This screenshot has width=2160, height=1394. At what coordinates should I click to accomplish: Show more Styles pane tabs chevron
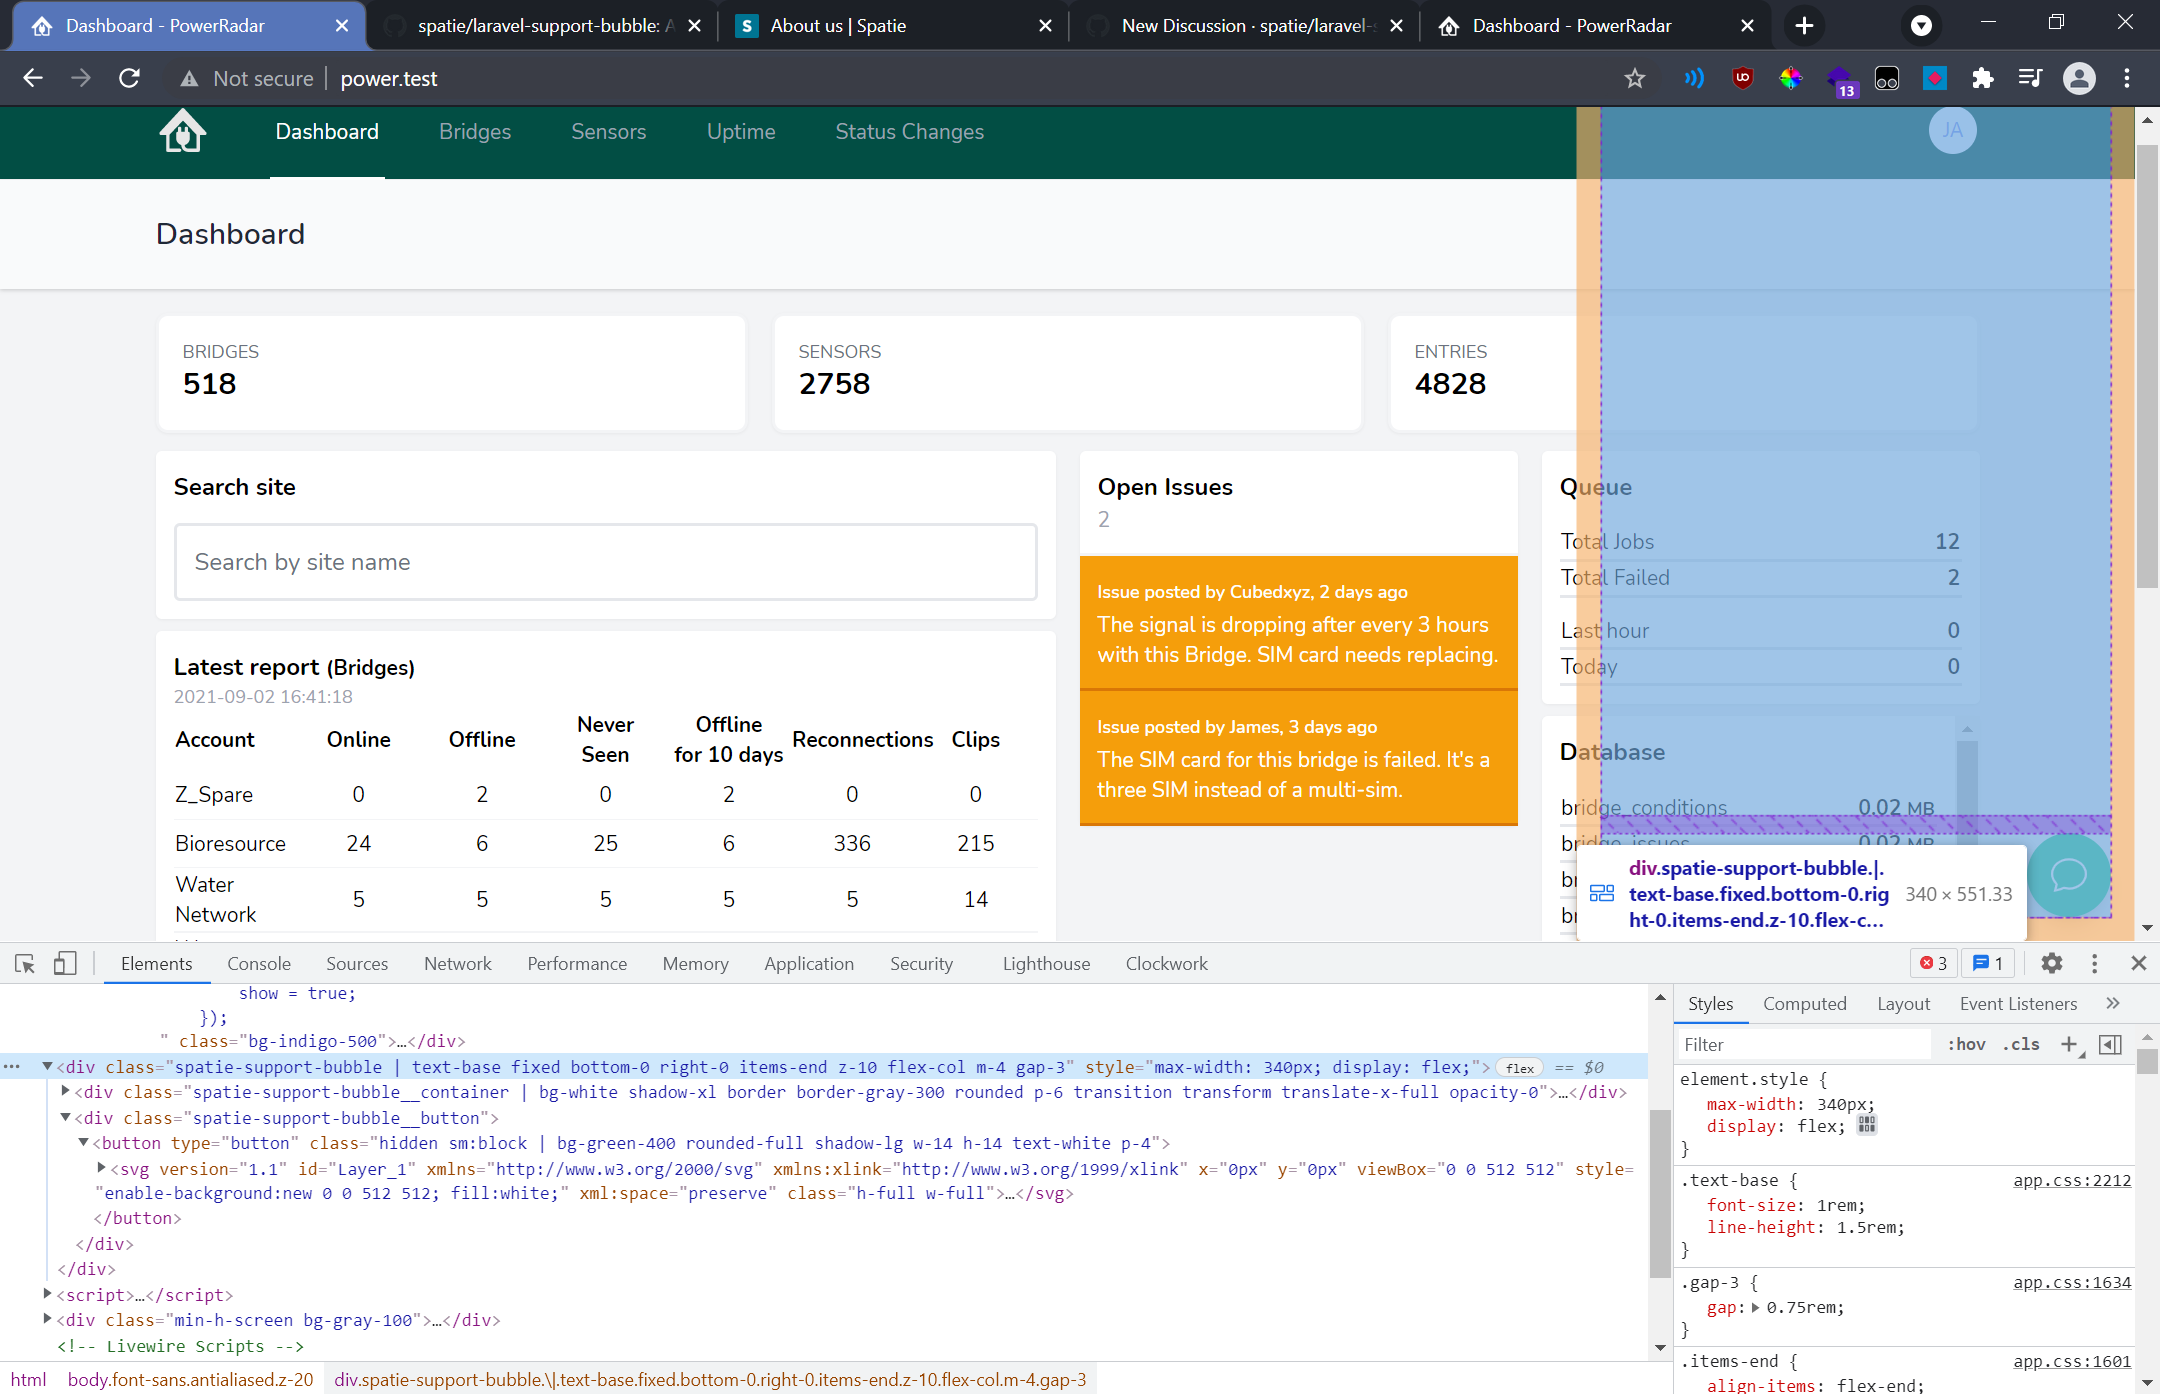coord(2112,1003)
